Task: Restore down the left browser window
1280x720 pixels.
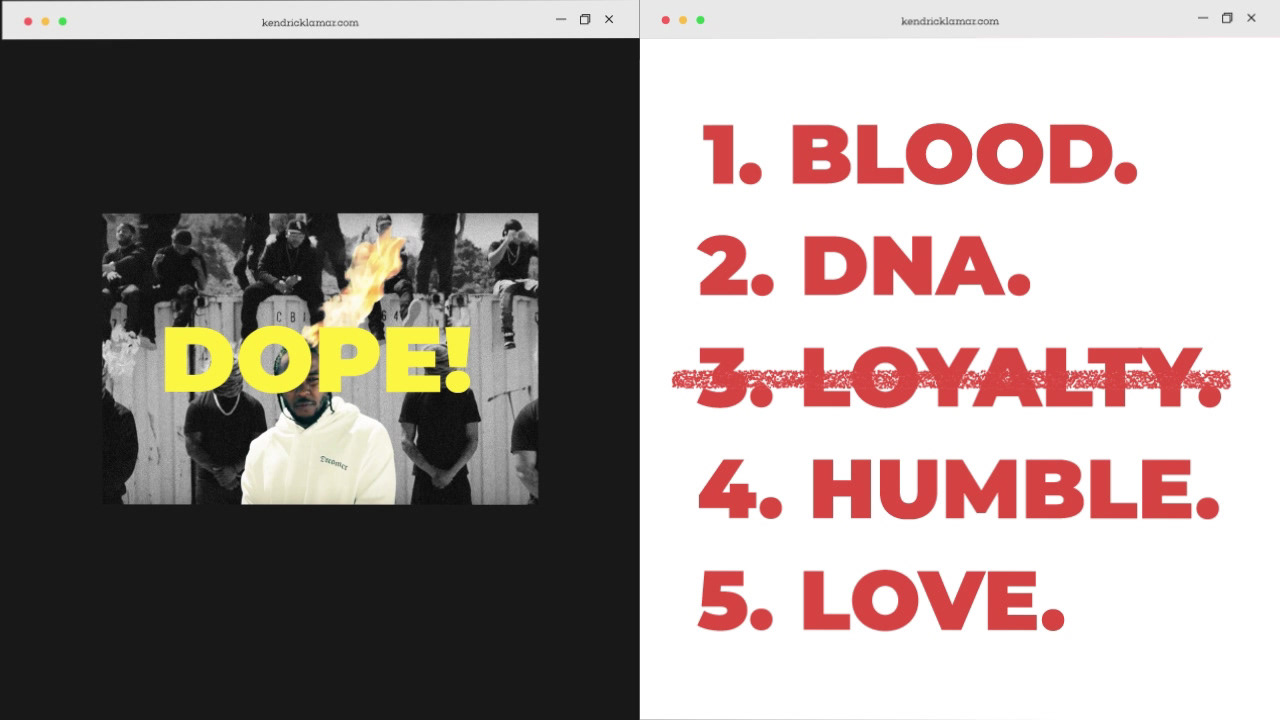Action: tap(585, 19)
